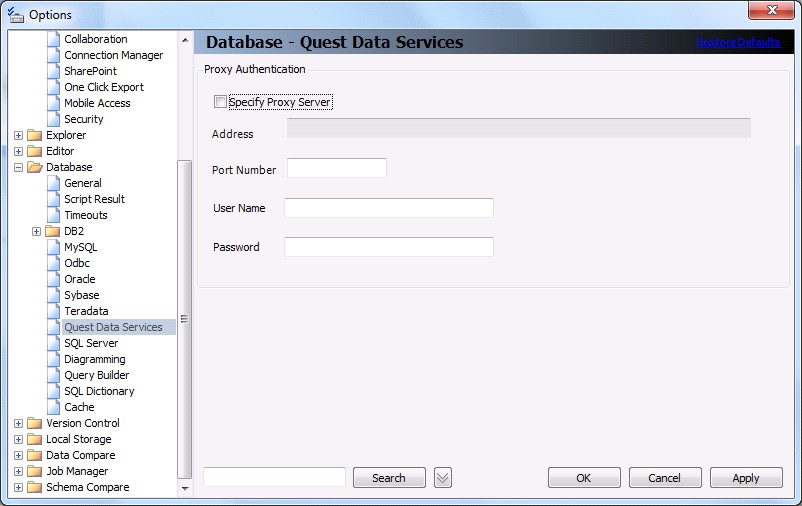Click the DB2 folder icon

(x=53, y=231)
